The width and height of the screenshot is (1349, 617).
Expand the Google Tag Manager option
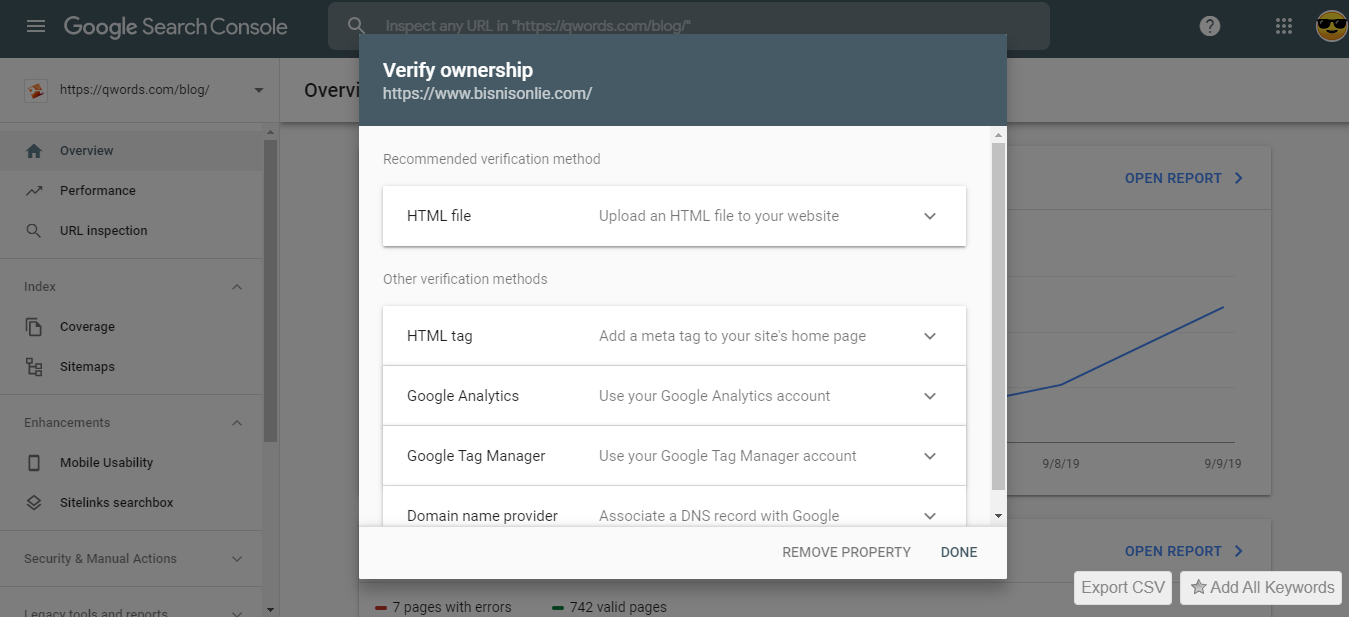930,456
